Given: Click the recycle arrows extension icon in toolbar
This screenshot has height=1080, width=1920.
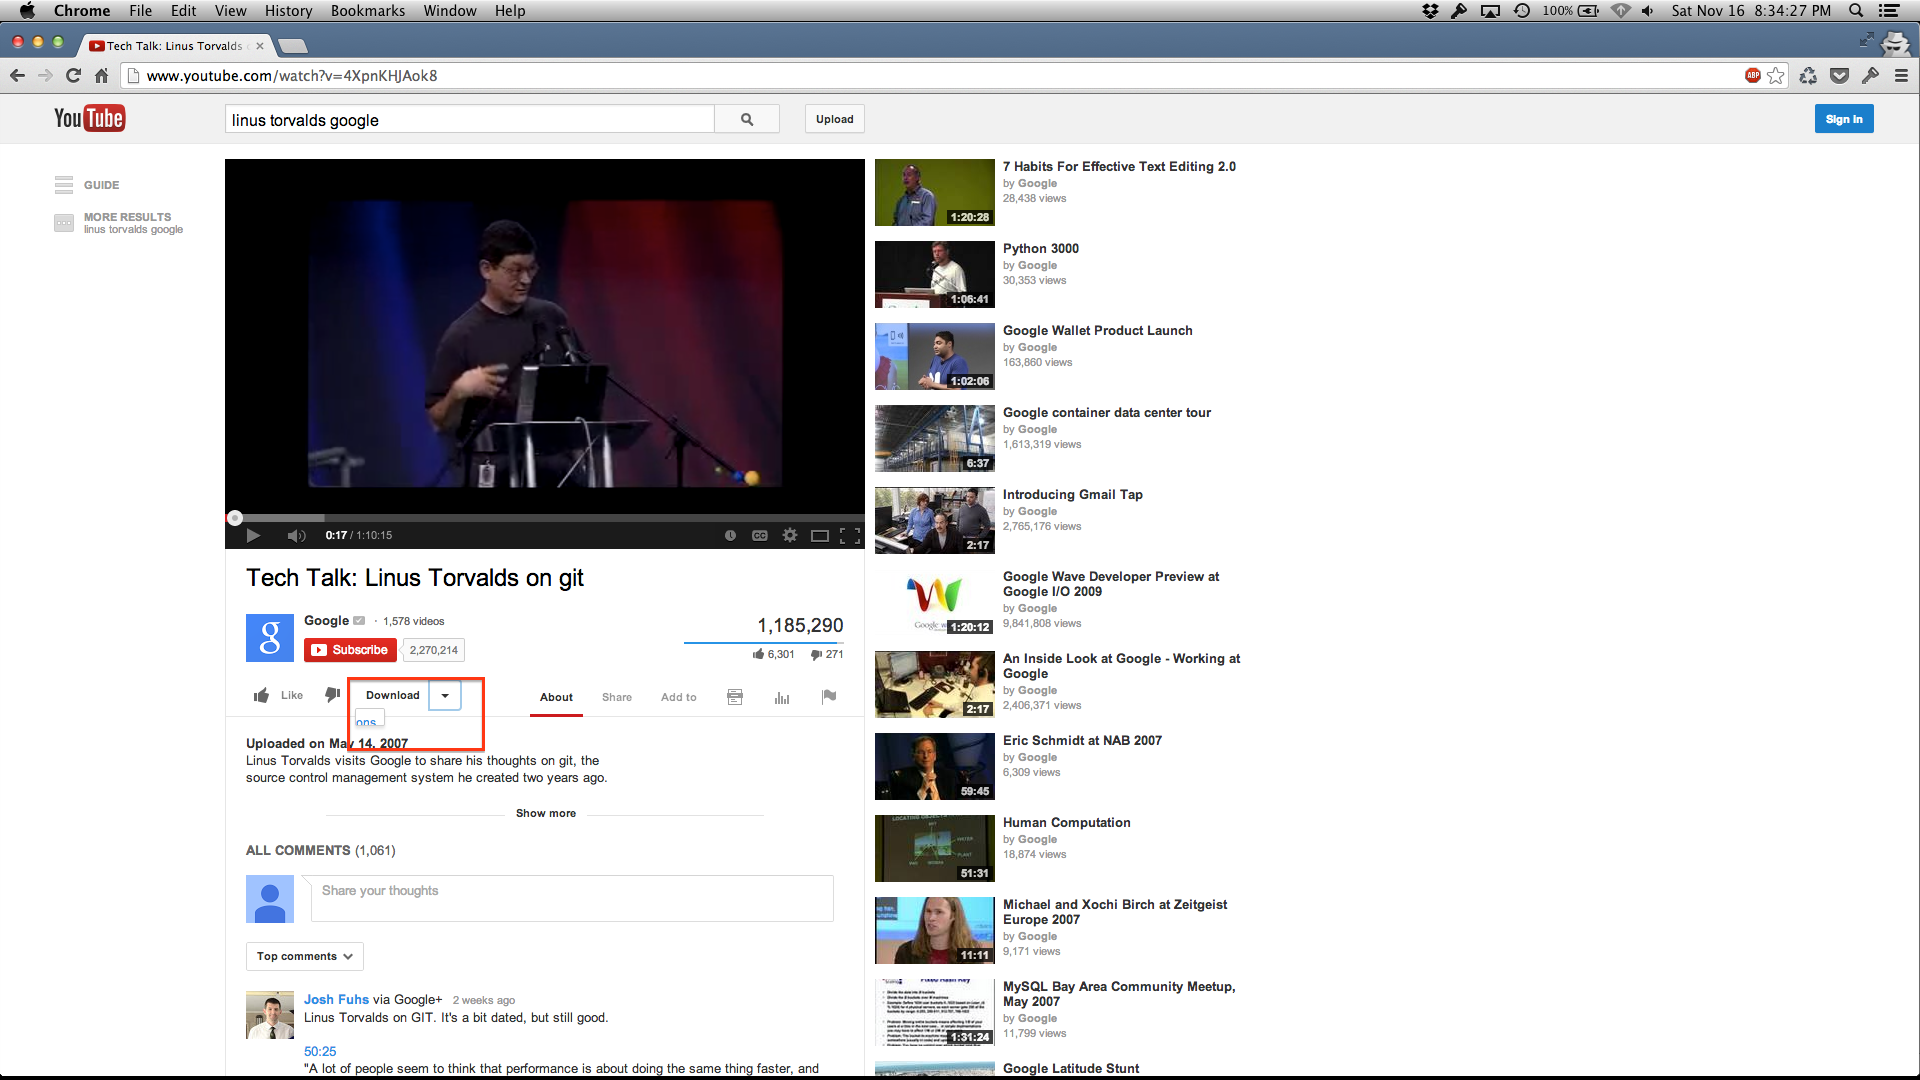Looking at the screenshot, I should pos(1808,75).
